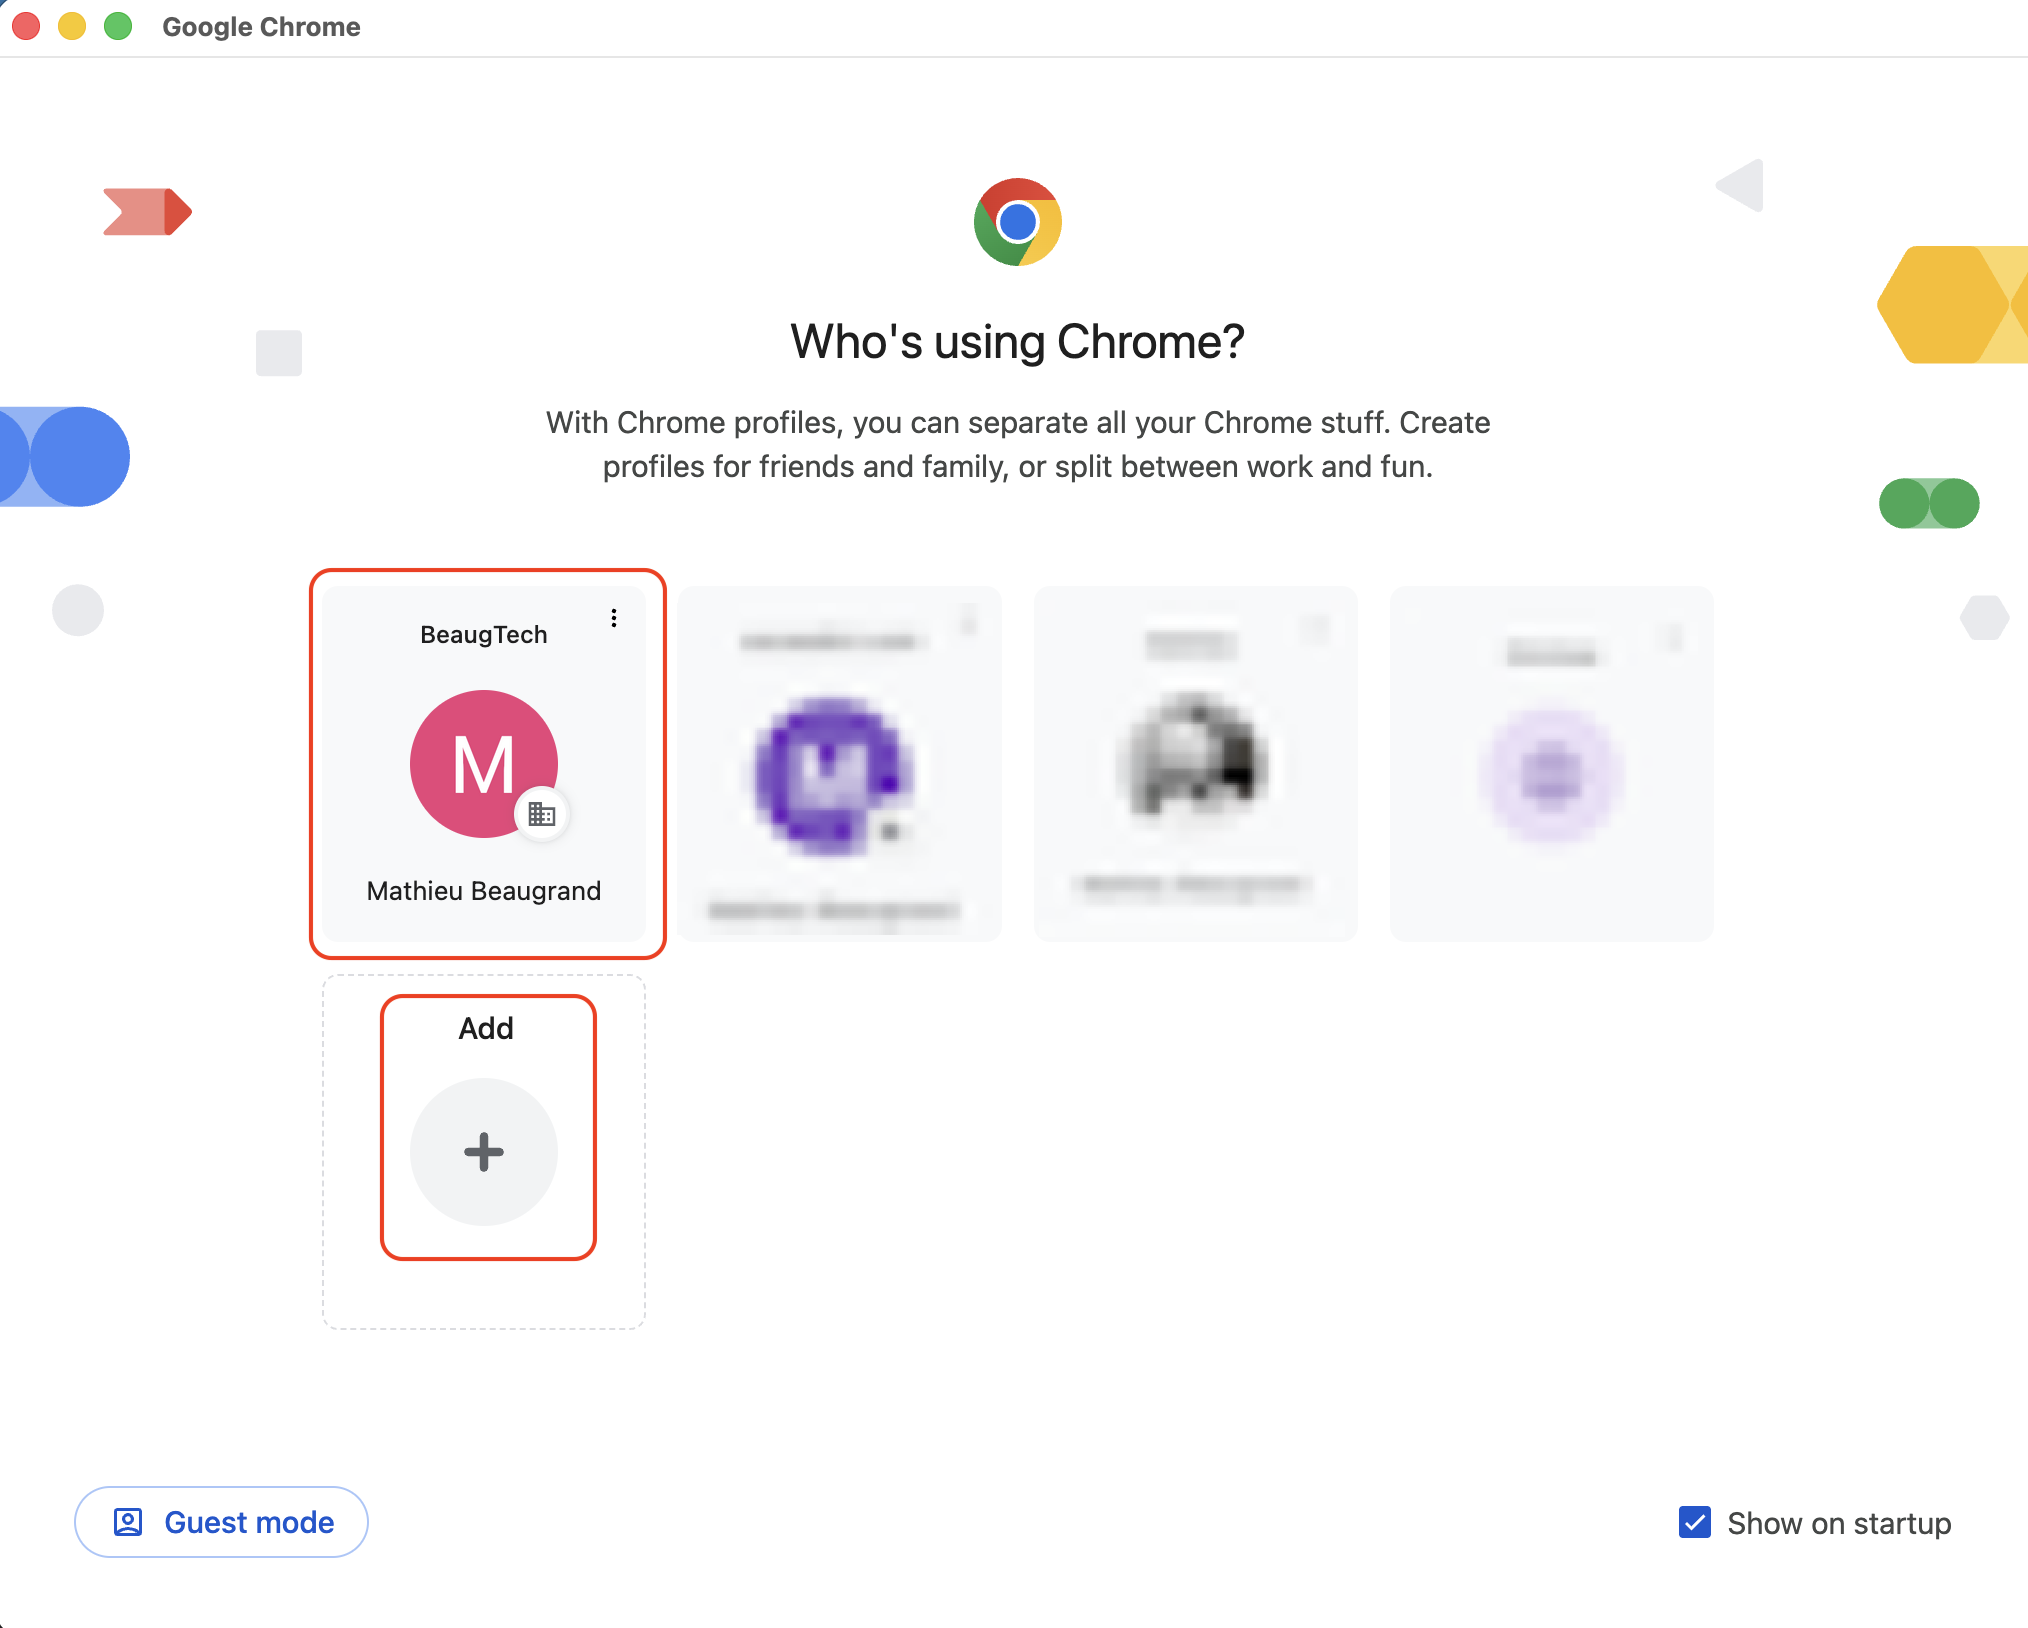Click the plus icon to add profile
The width and height of the screenshot is (2028, 1628).
pyautogui.click(x=484, y=1152)
